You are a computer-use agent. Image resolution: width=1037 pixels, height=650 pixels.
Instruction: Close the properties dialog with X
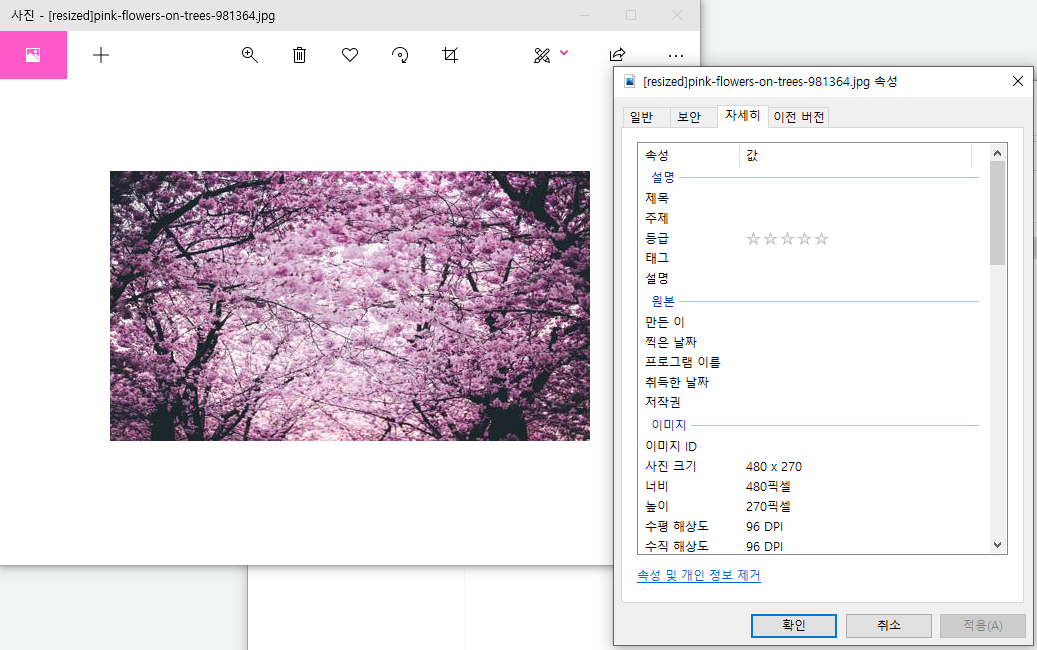[1018, 81]
